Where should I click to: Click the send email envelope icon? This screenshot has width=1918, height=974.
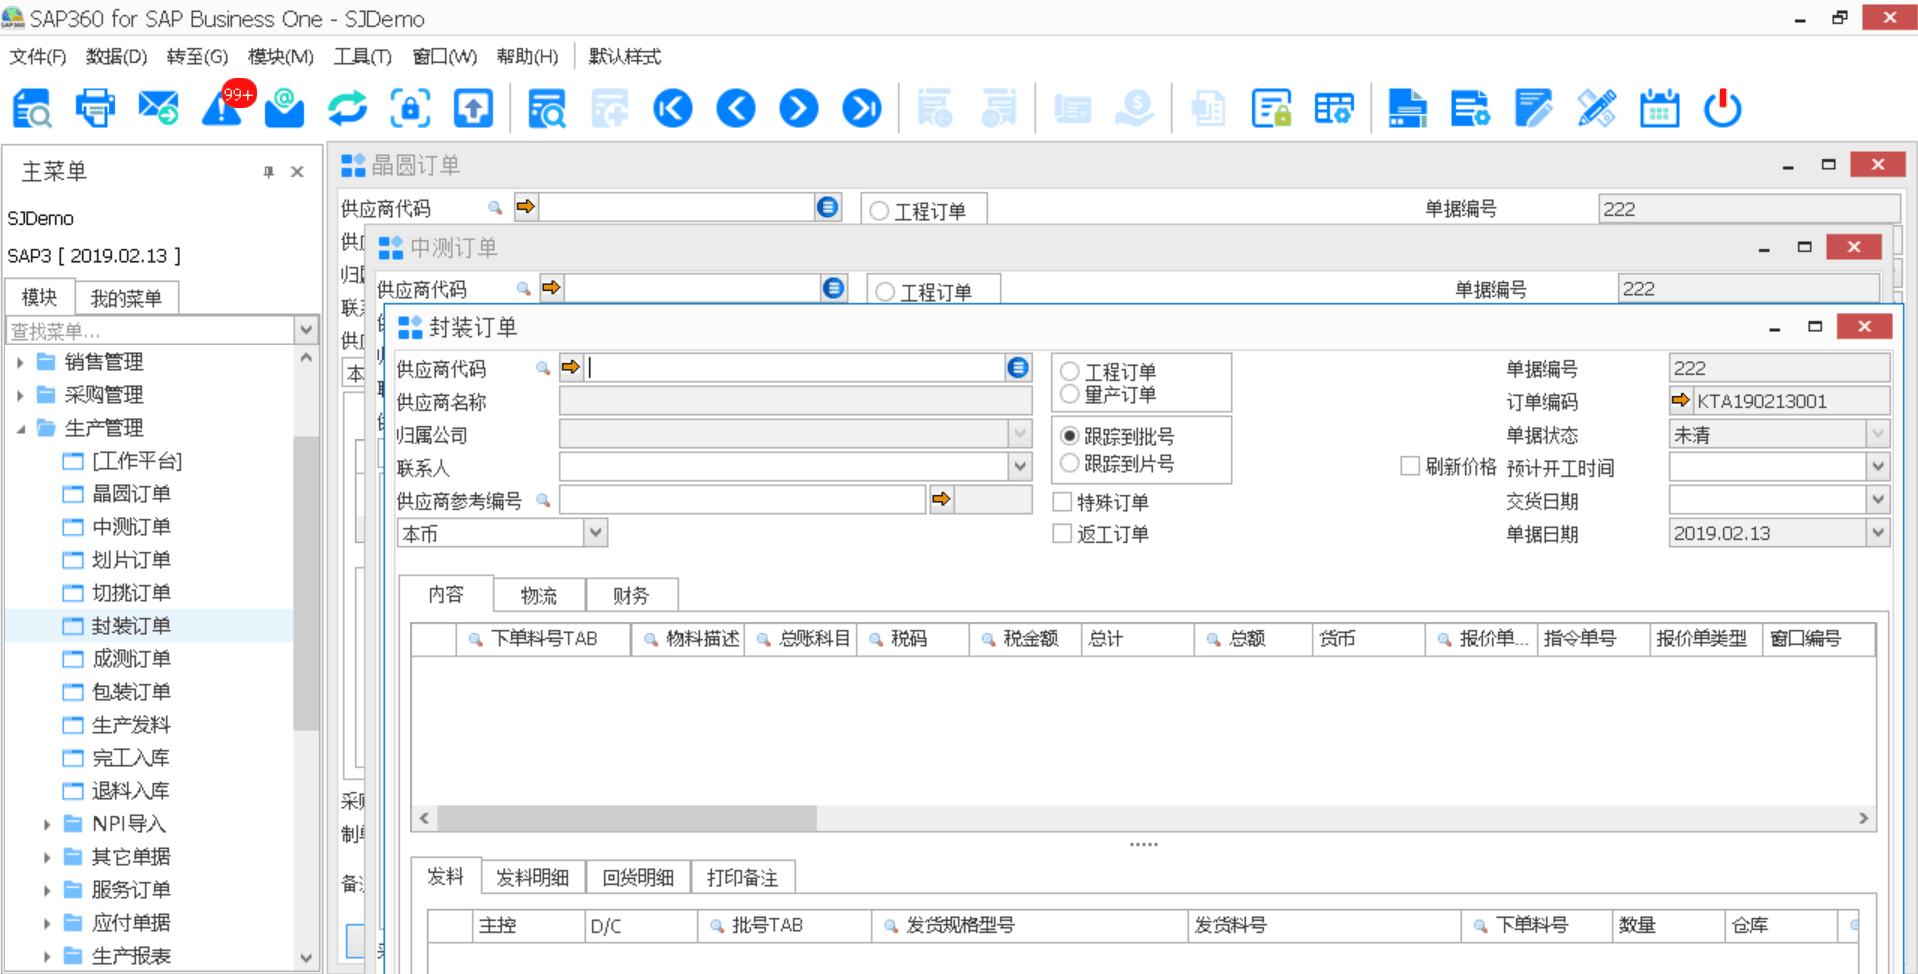[158, 108]
